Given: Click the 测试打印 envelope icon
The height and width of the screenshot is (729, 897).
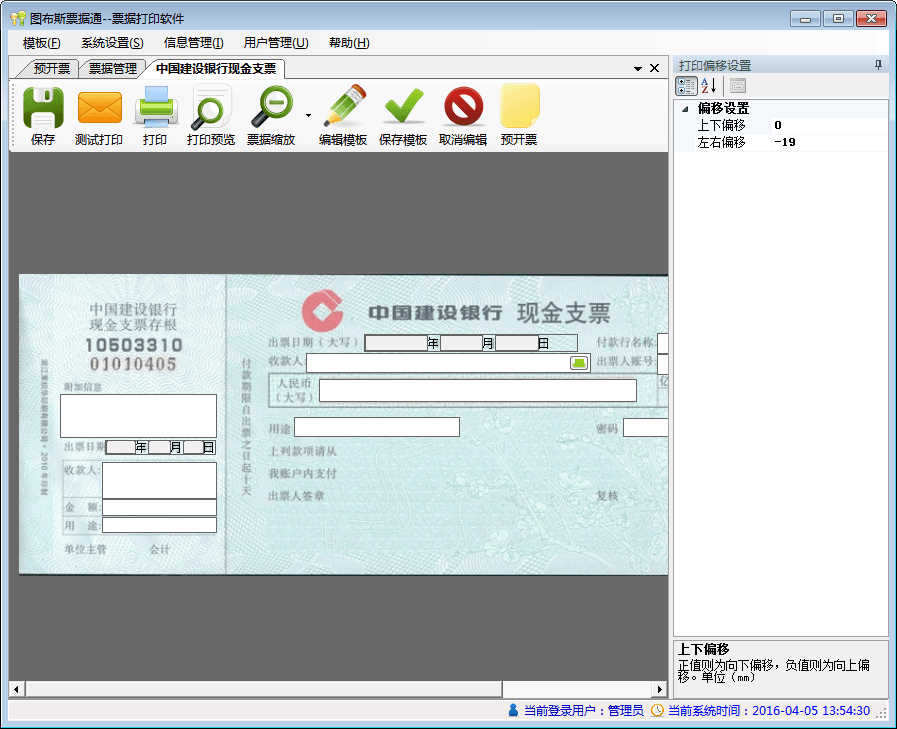Looking at the screenshot, I should pyautogui.click(x=100, y=107).
